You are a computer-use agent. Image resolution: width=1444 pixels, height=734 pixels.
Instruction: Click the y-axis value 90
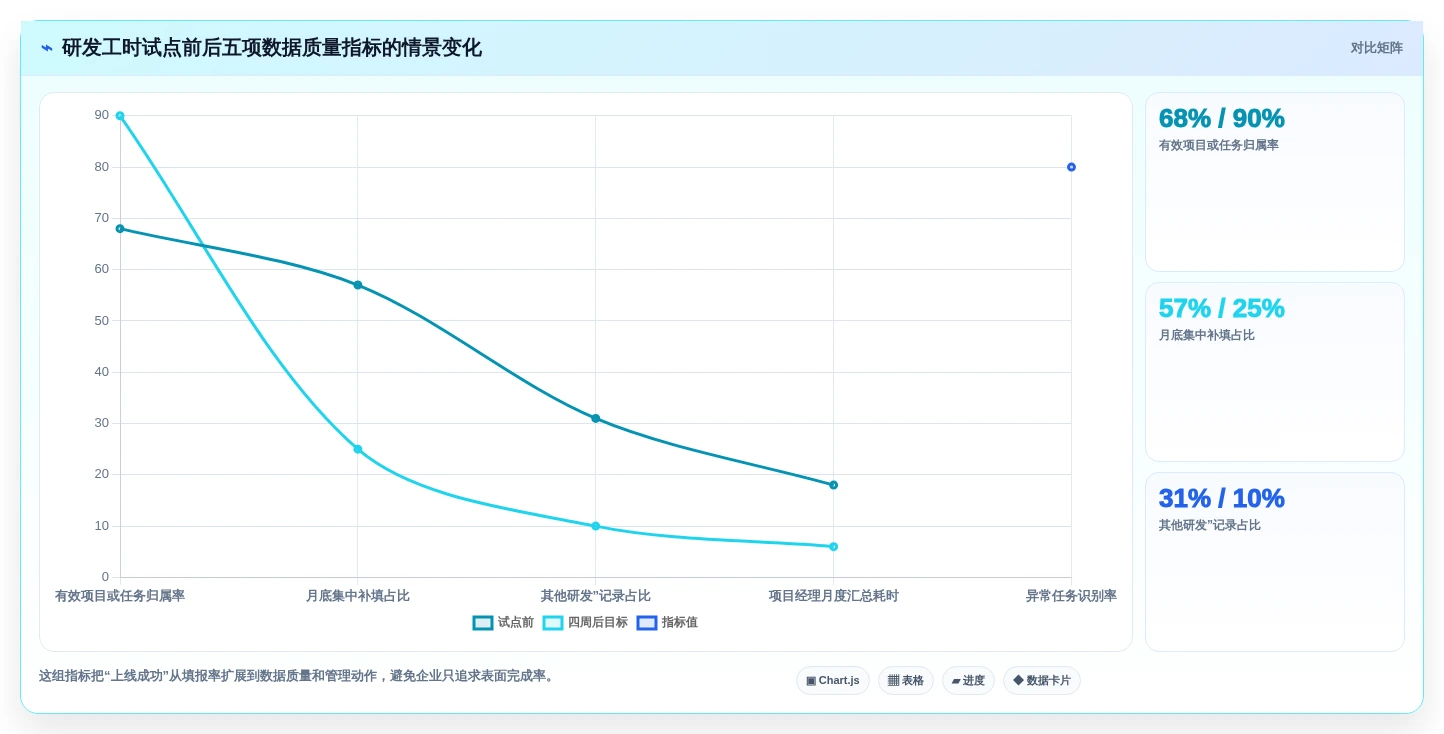coord(102,115)
